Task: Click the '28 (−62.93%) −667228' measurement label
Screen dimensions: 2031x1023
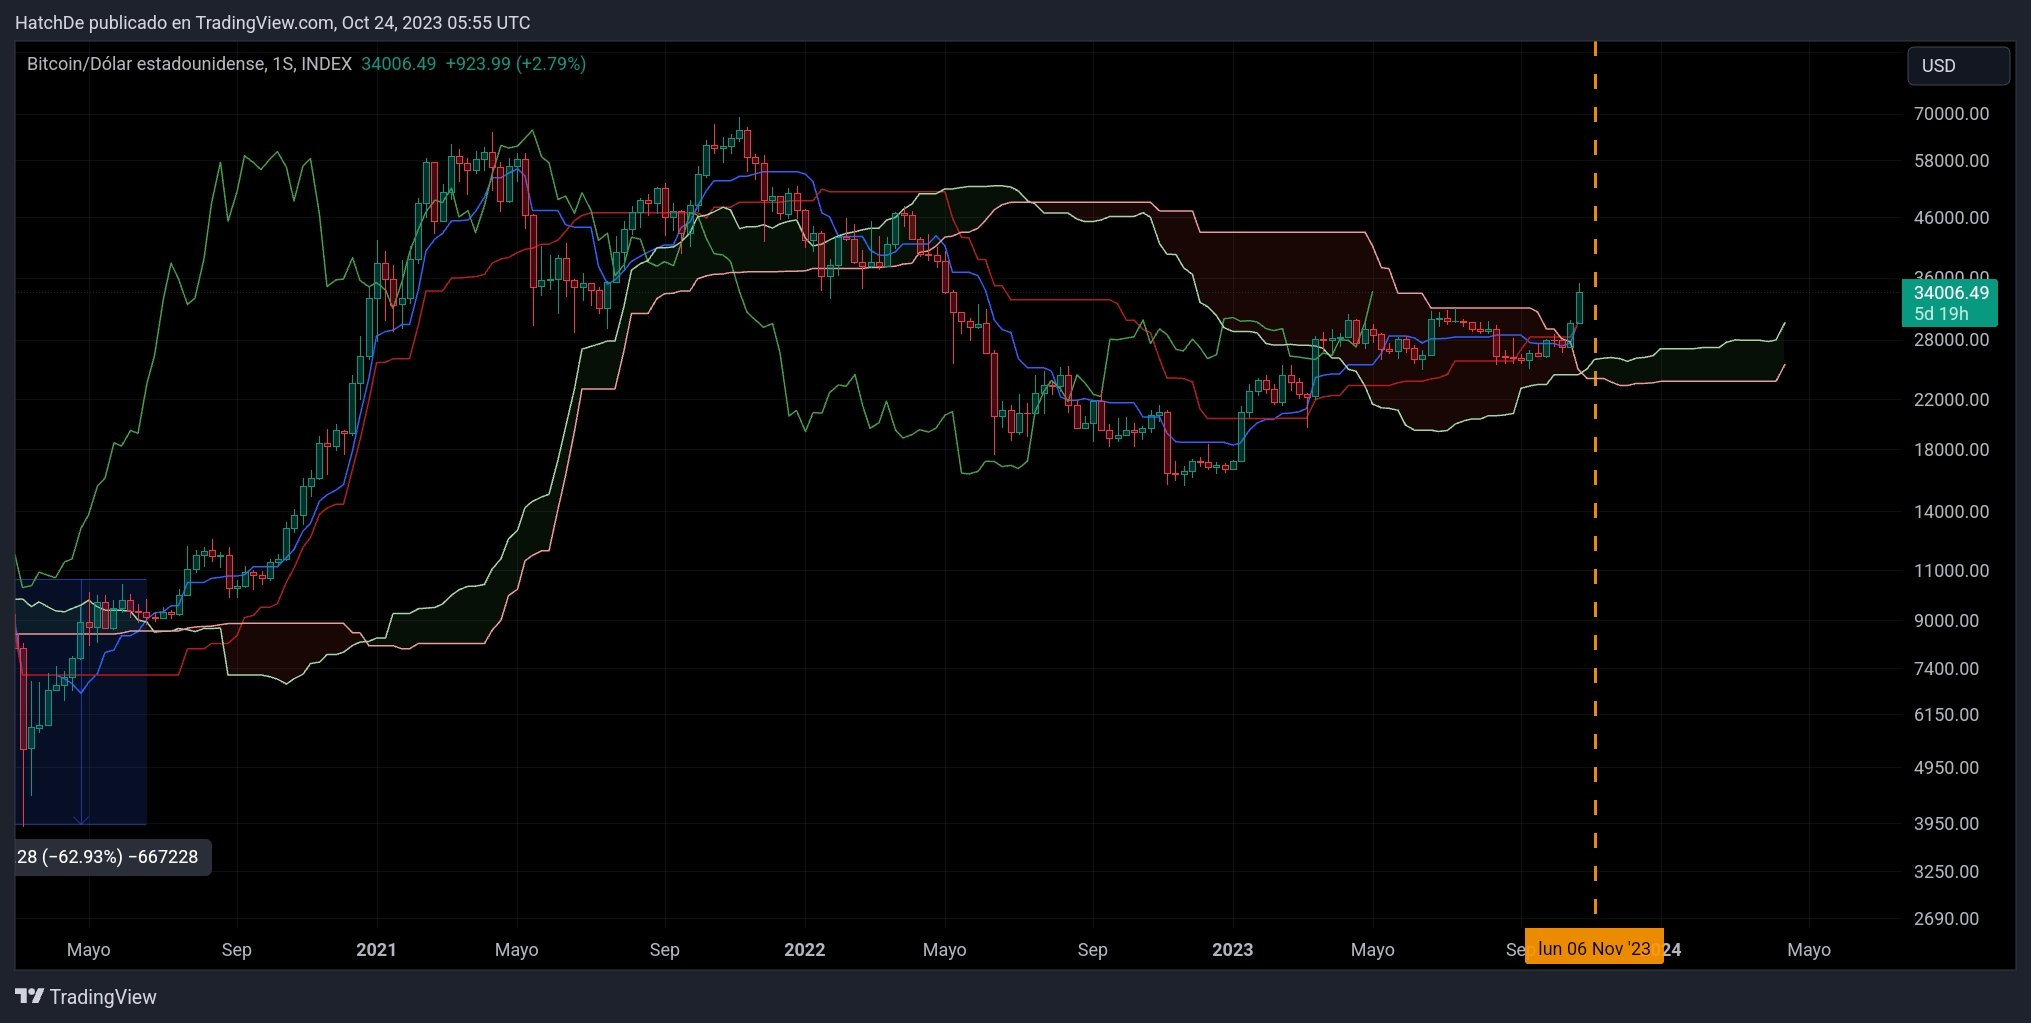Action: 108,857
